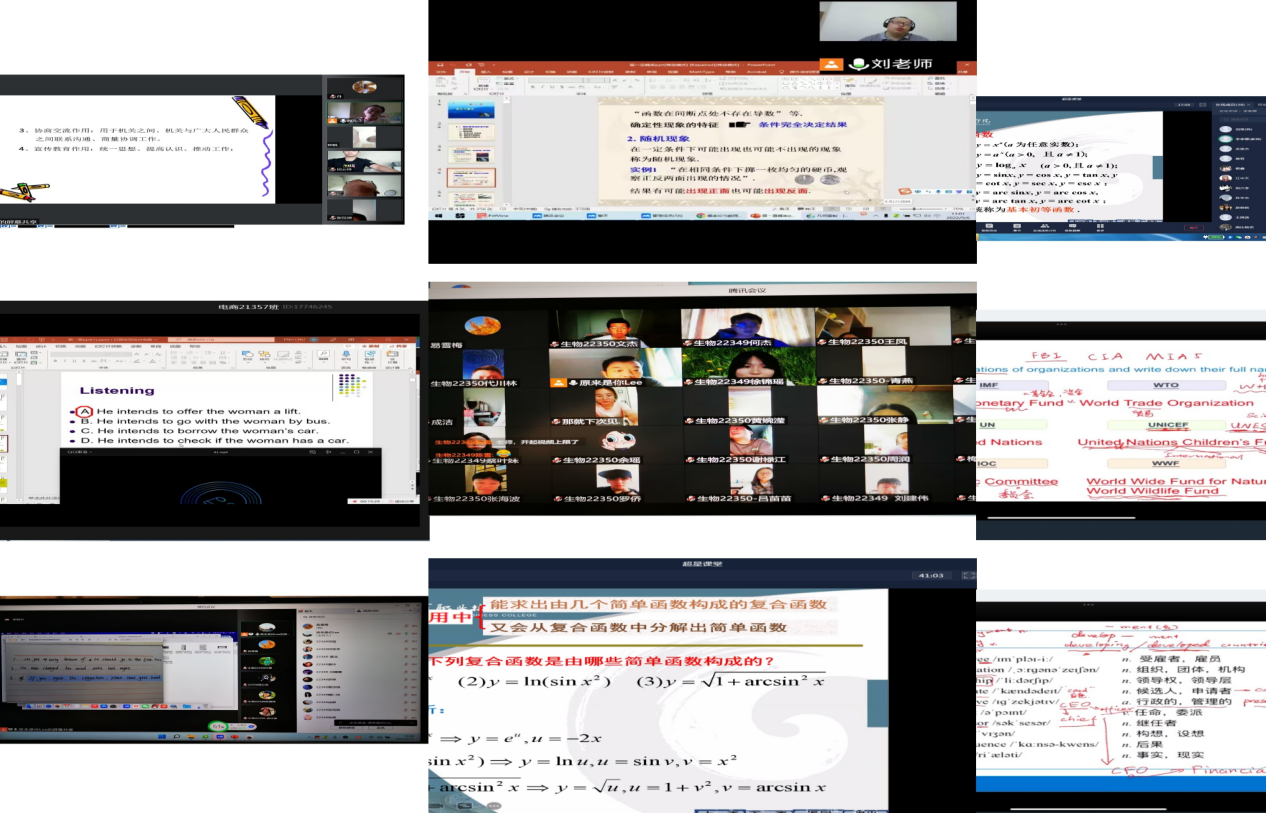This screenshot has height=813, width=1266.
Task: Open the MathType tab in PowerPoint ribbon
Action: coord(703,71)
